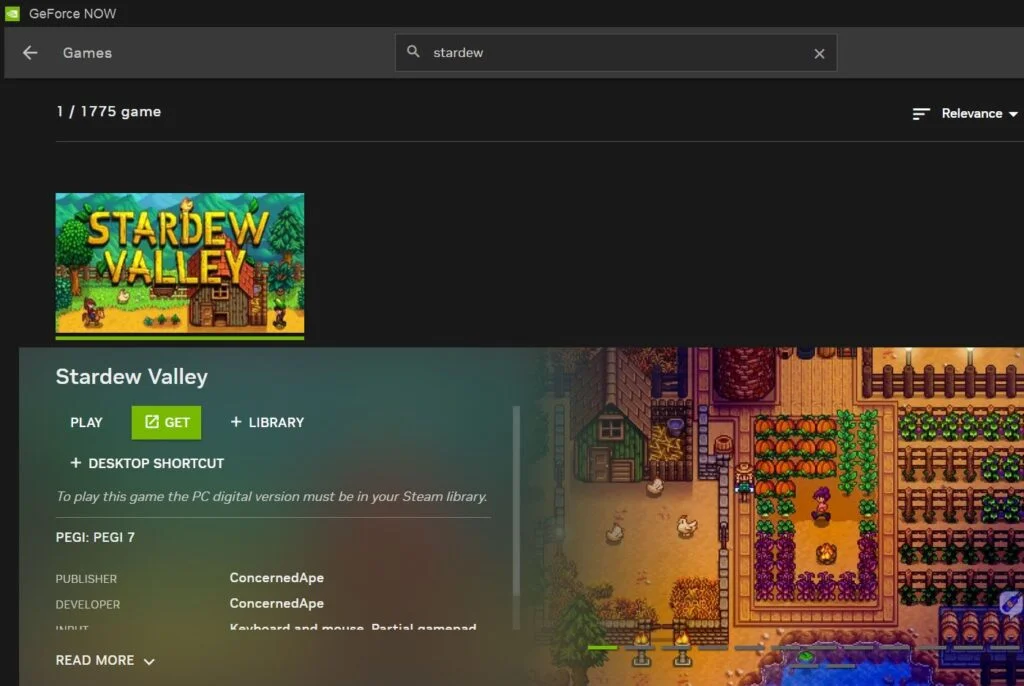Open the Relevance sort dropdown

tap(979, 114)
